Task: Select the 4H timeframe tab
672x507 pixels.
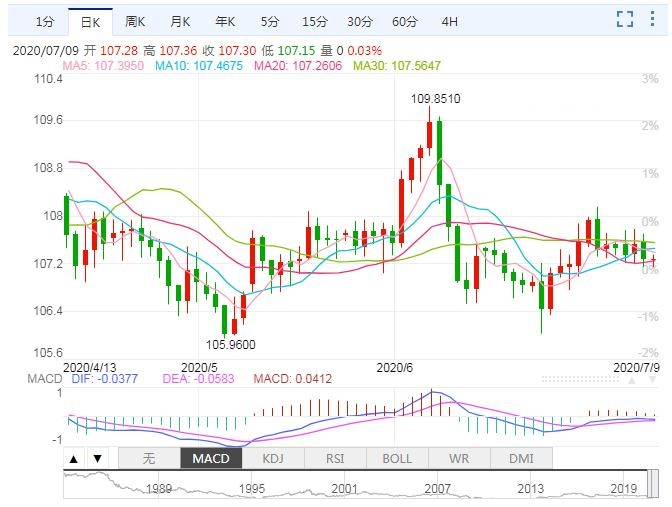Action: [x=449, y=21]
